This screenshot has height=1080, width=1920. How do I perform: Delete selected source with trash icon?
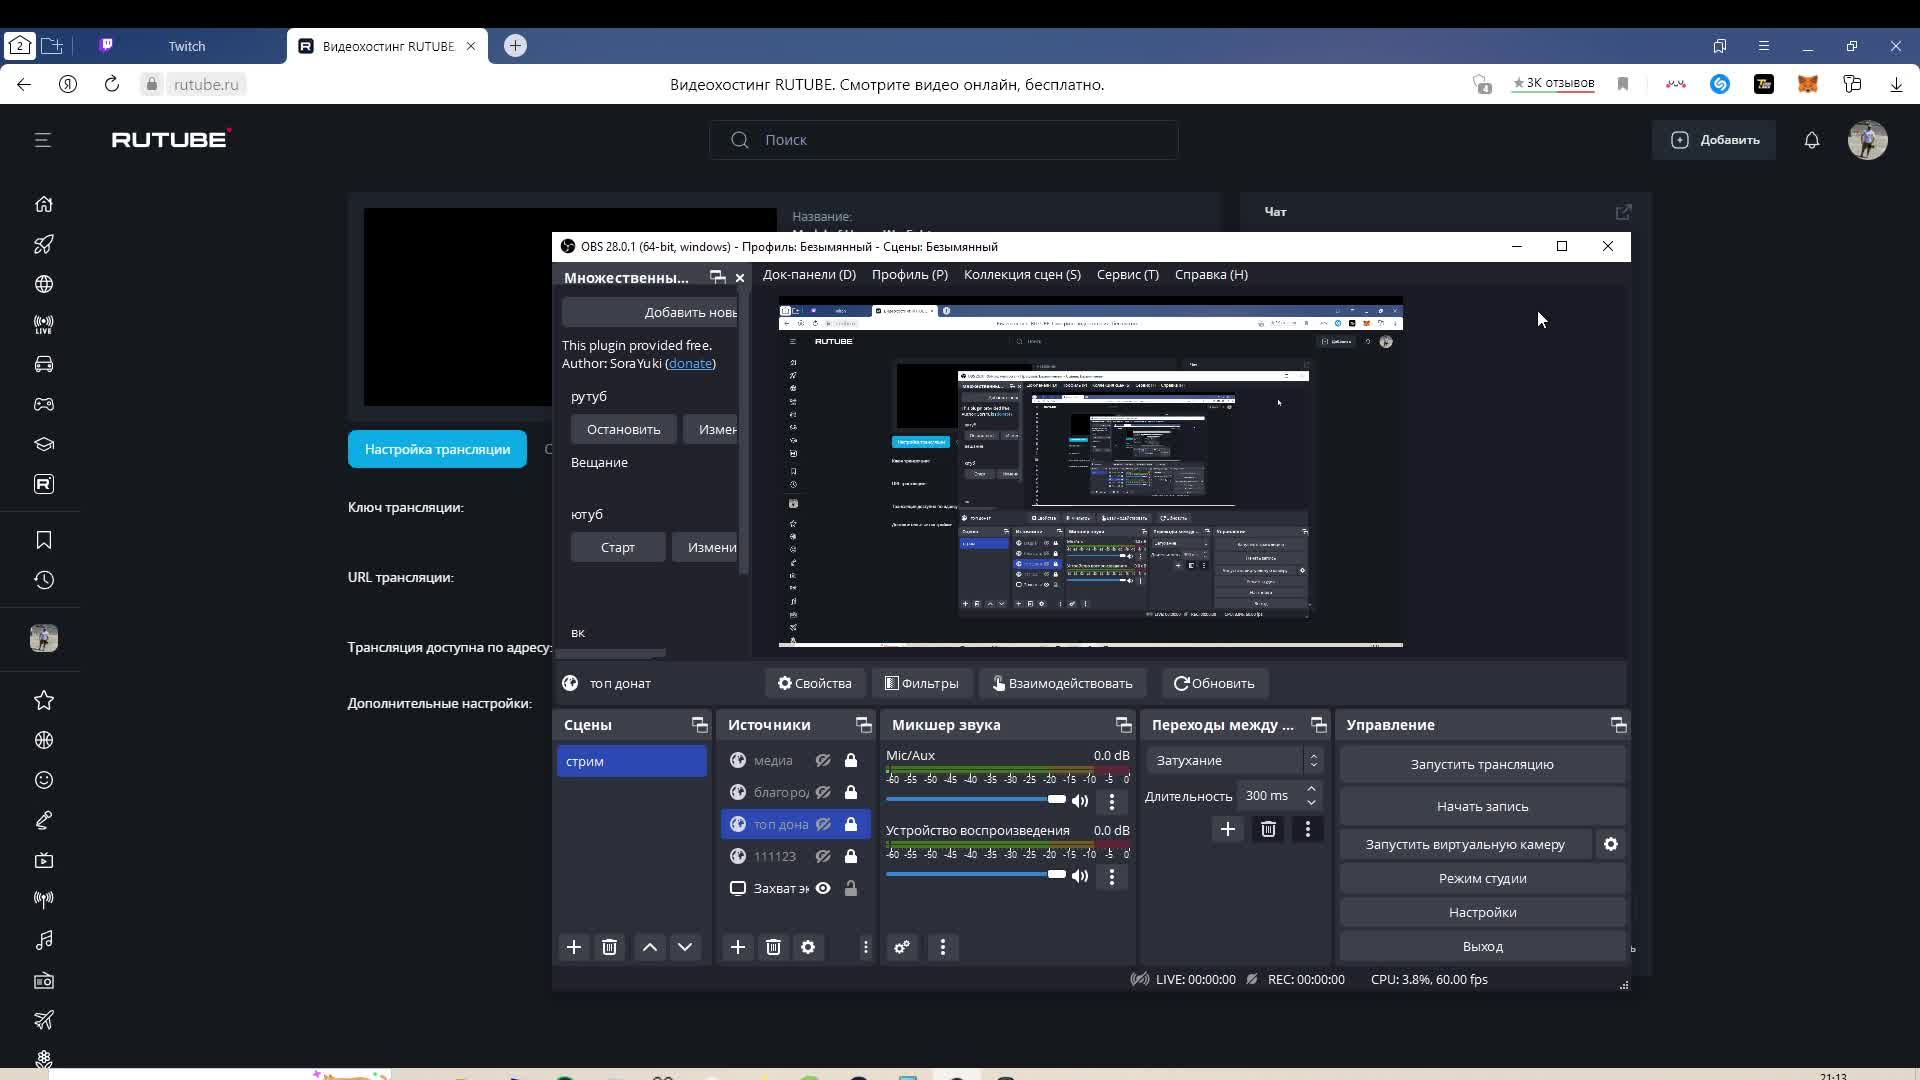coord(773,947)
